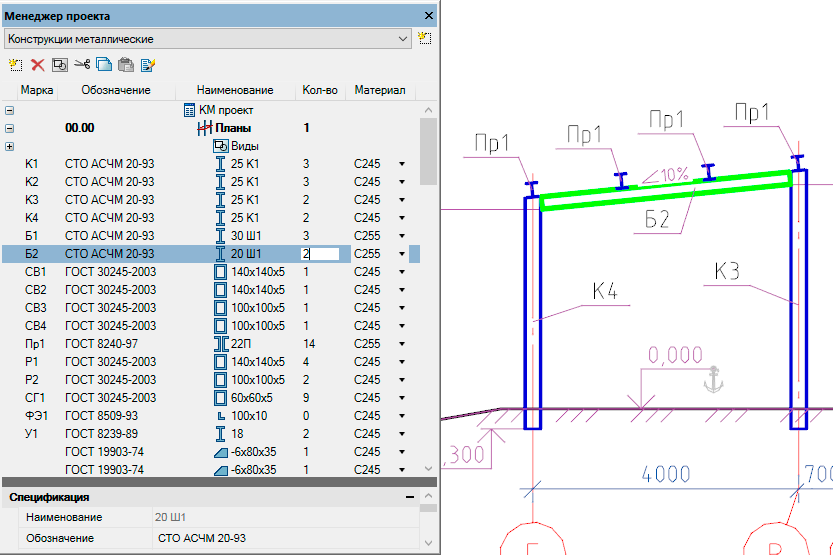Click the Кол-во column header

[320, 90]
